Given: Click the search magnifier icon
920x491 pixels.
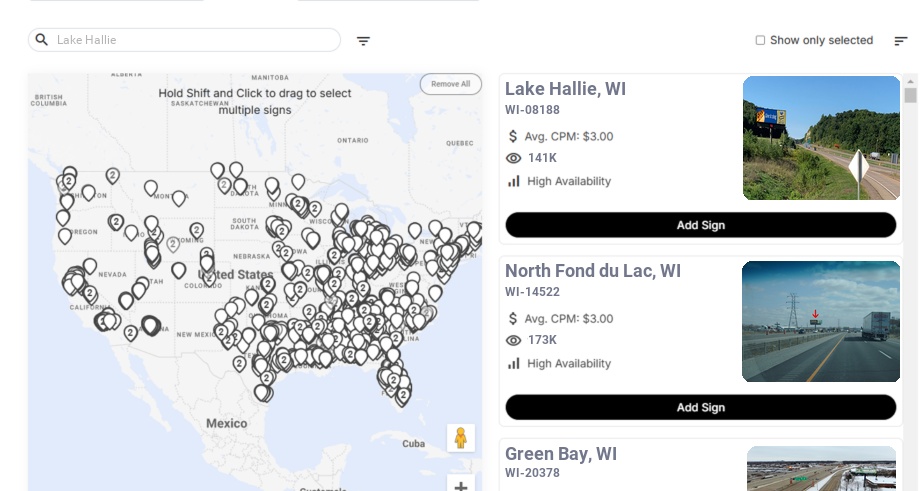Looking at the screenshot, I should [42, 40].
